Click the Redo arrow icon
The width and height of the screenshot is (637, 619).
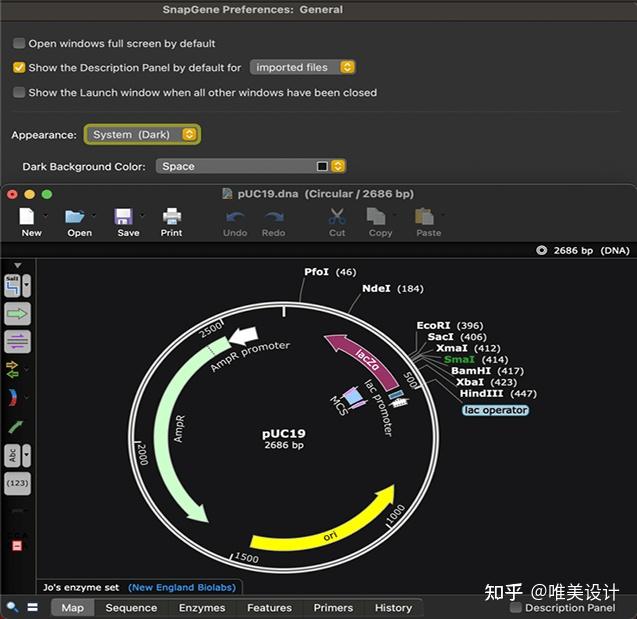(x=274, y=217)
